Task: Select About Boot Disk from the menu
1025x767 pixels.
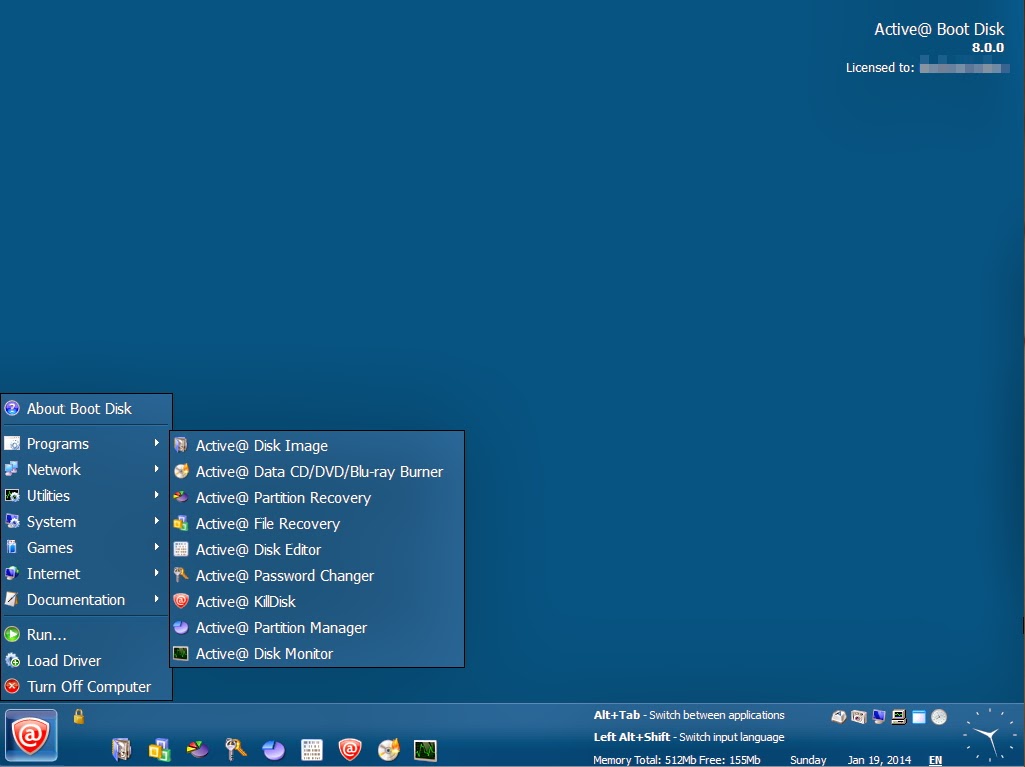Action: pos(78,408)
